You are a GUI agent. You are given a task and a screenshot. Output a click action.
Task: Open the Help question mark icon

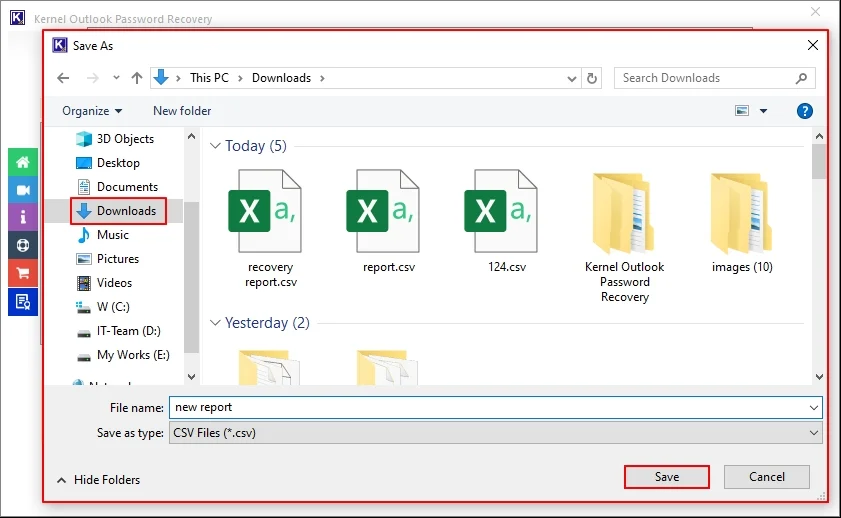[805, 111]
